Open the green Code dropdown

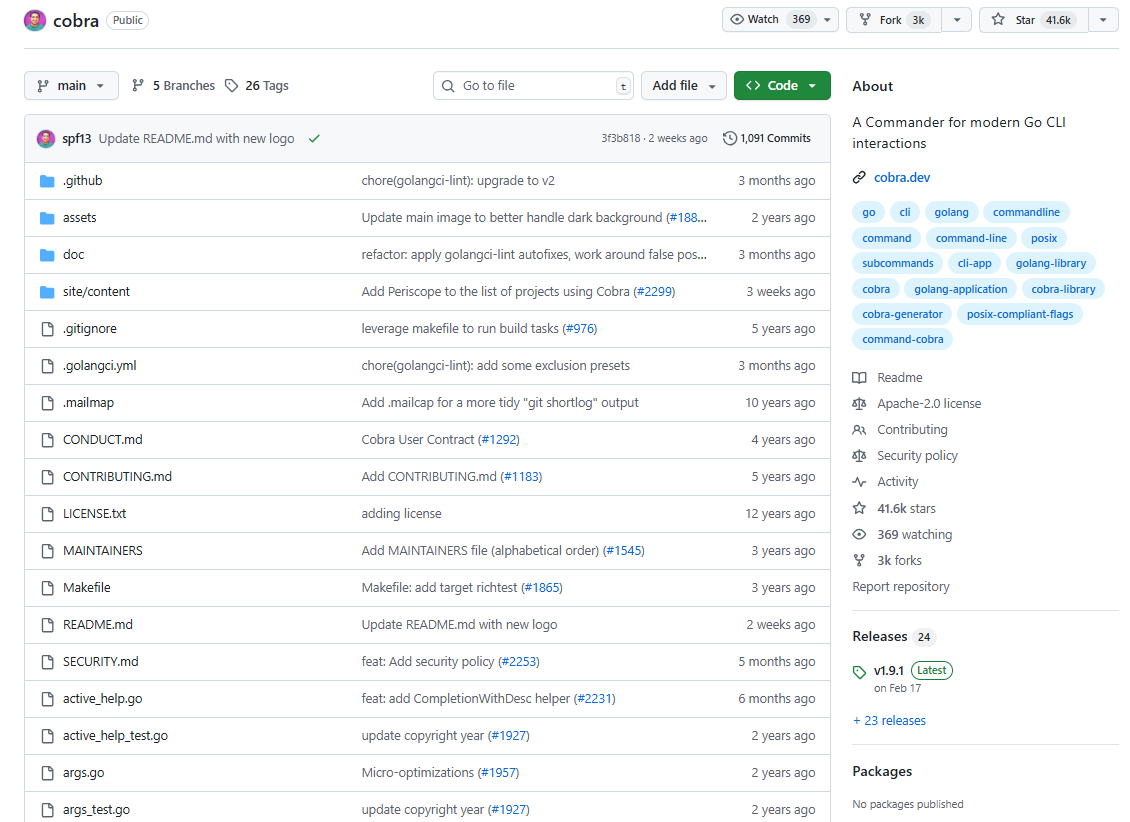[x=782, y=86]
